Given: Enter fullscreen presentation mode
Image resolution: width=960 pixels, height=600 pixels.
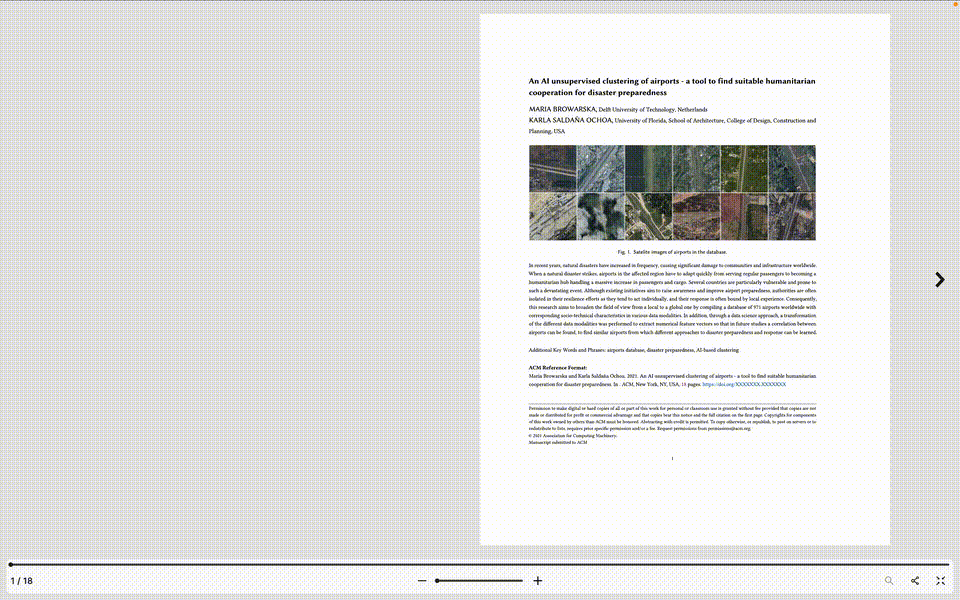Looking at the screenshot, I should point(940,580).
